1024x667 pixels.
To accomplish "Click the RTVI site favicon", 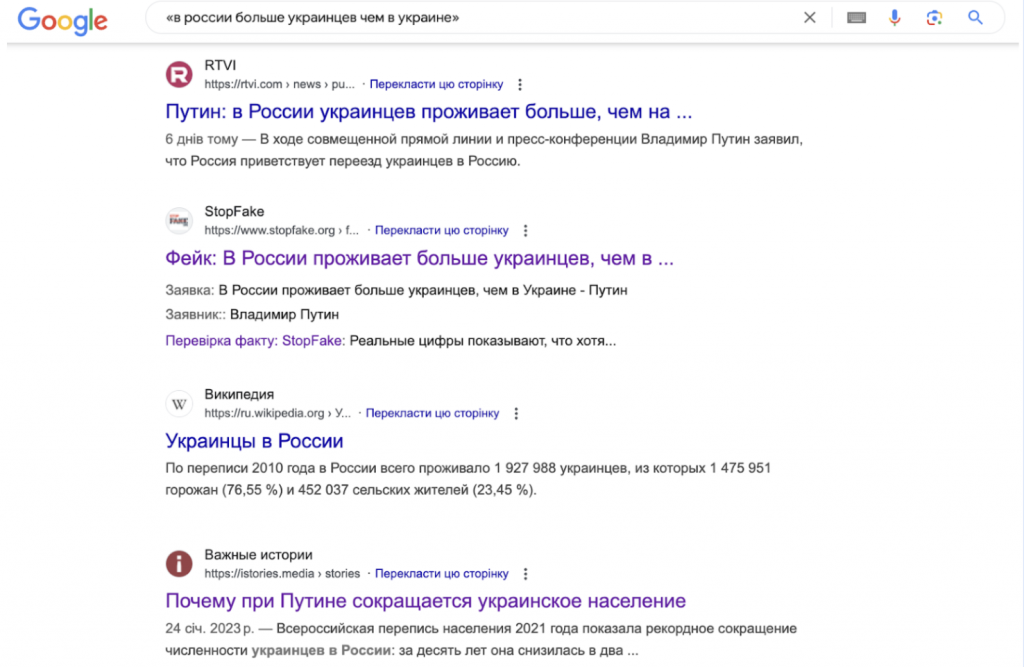I will click(x=179, y=75).
